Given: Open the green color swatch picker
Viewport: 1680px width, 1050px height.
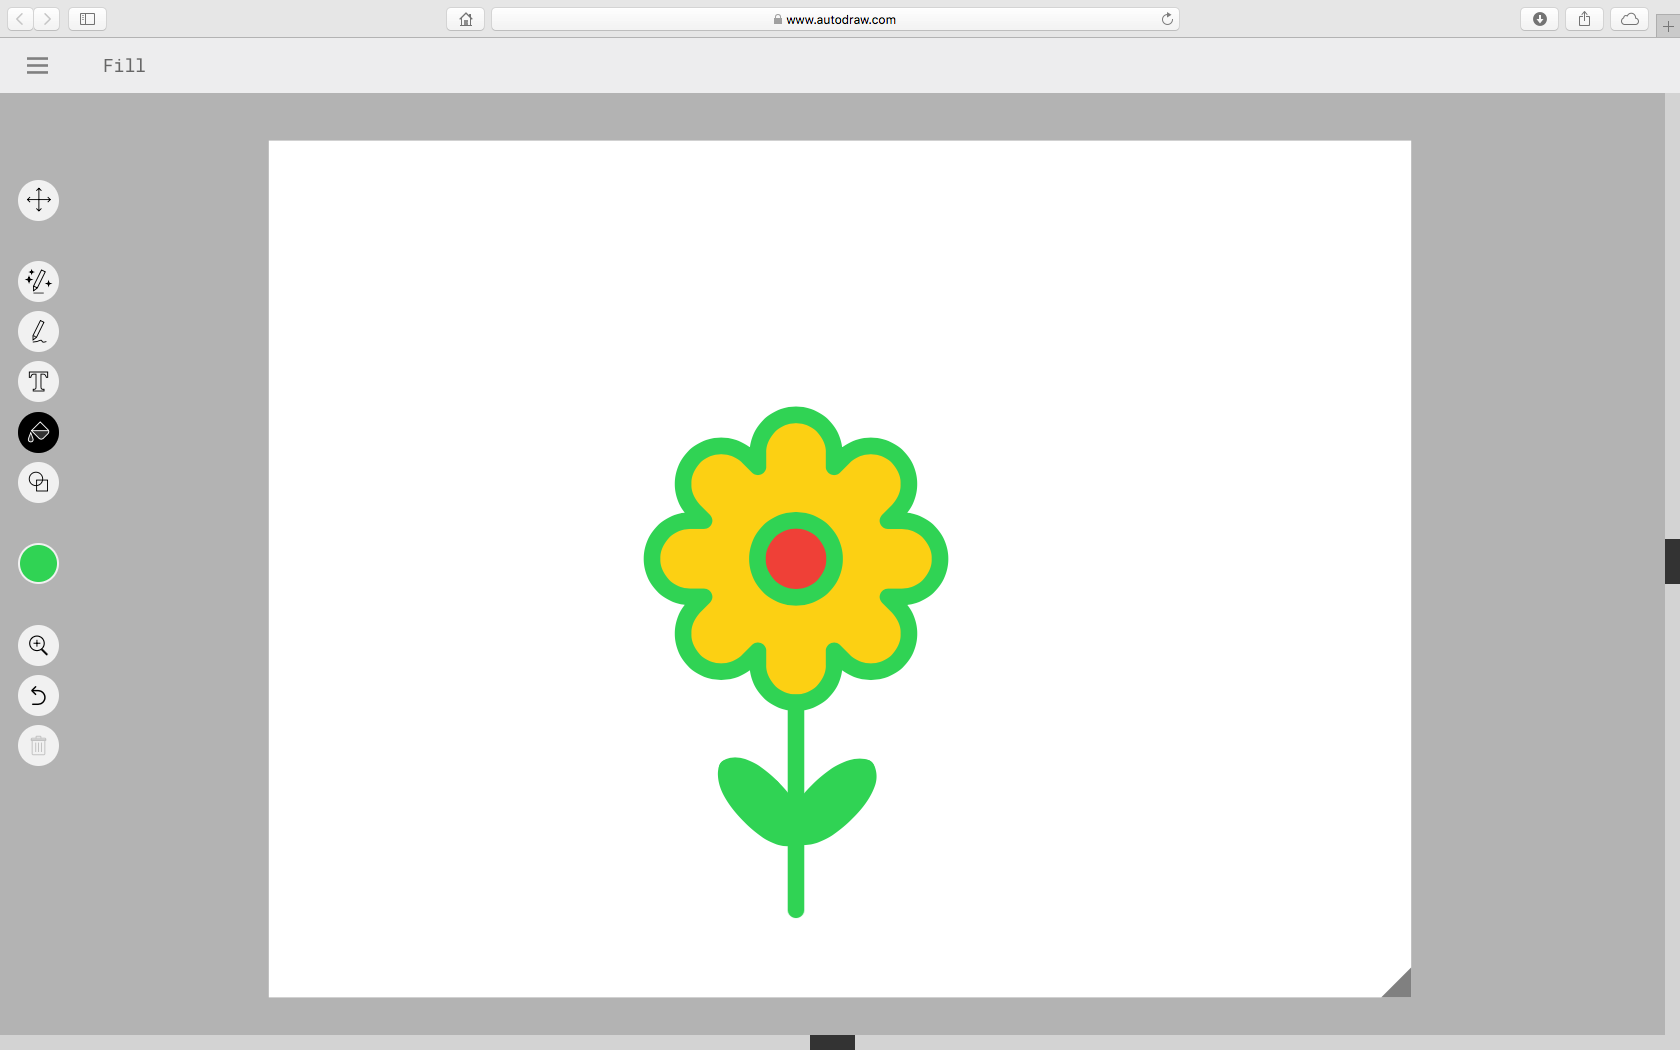Looking at the screenshot, I should (x=38, y=563).
